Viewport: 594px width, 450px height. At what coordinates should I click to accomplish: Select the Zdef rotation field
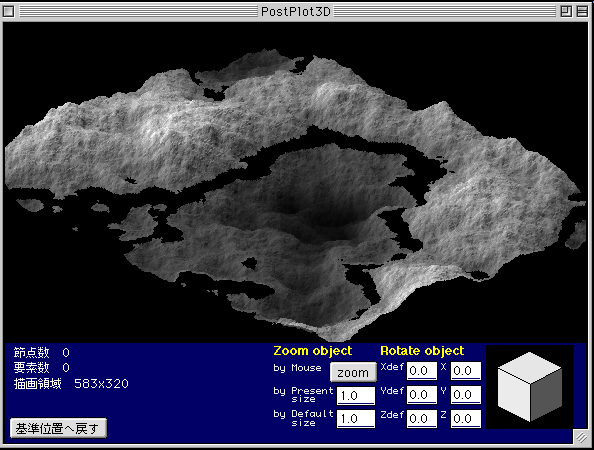click(x=422, y=419)
